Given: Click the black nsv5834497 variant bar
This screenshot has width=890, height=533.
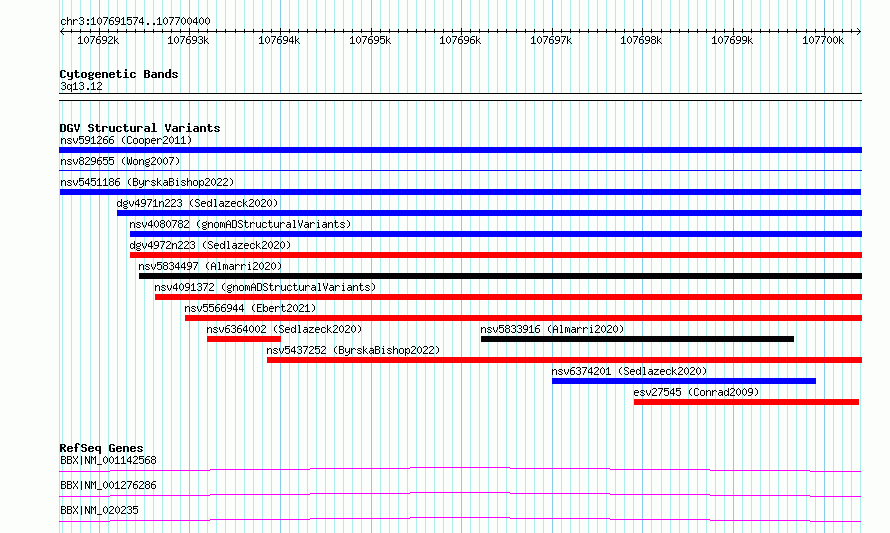Looking at the screenshot, I should (x=501, y=276).
